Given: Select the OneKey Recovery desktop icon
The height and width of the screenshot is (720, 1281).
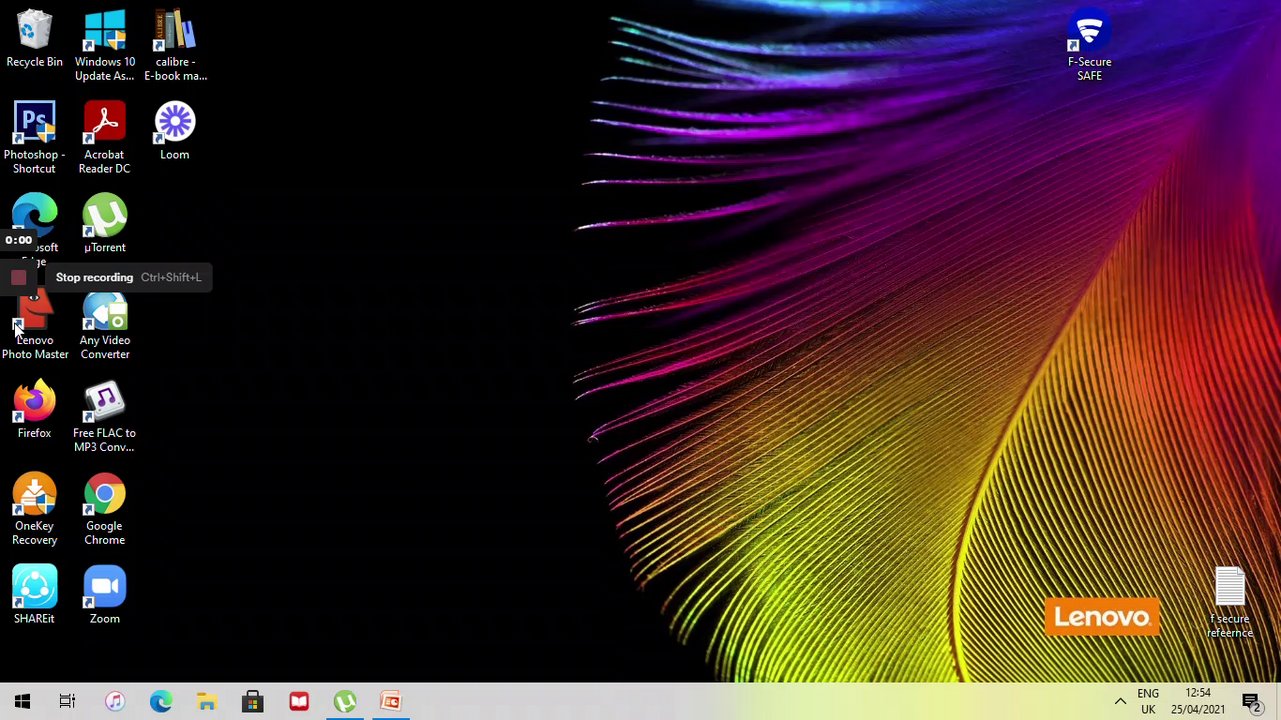Looking at the screenshot, I should [34, 510].
